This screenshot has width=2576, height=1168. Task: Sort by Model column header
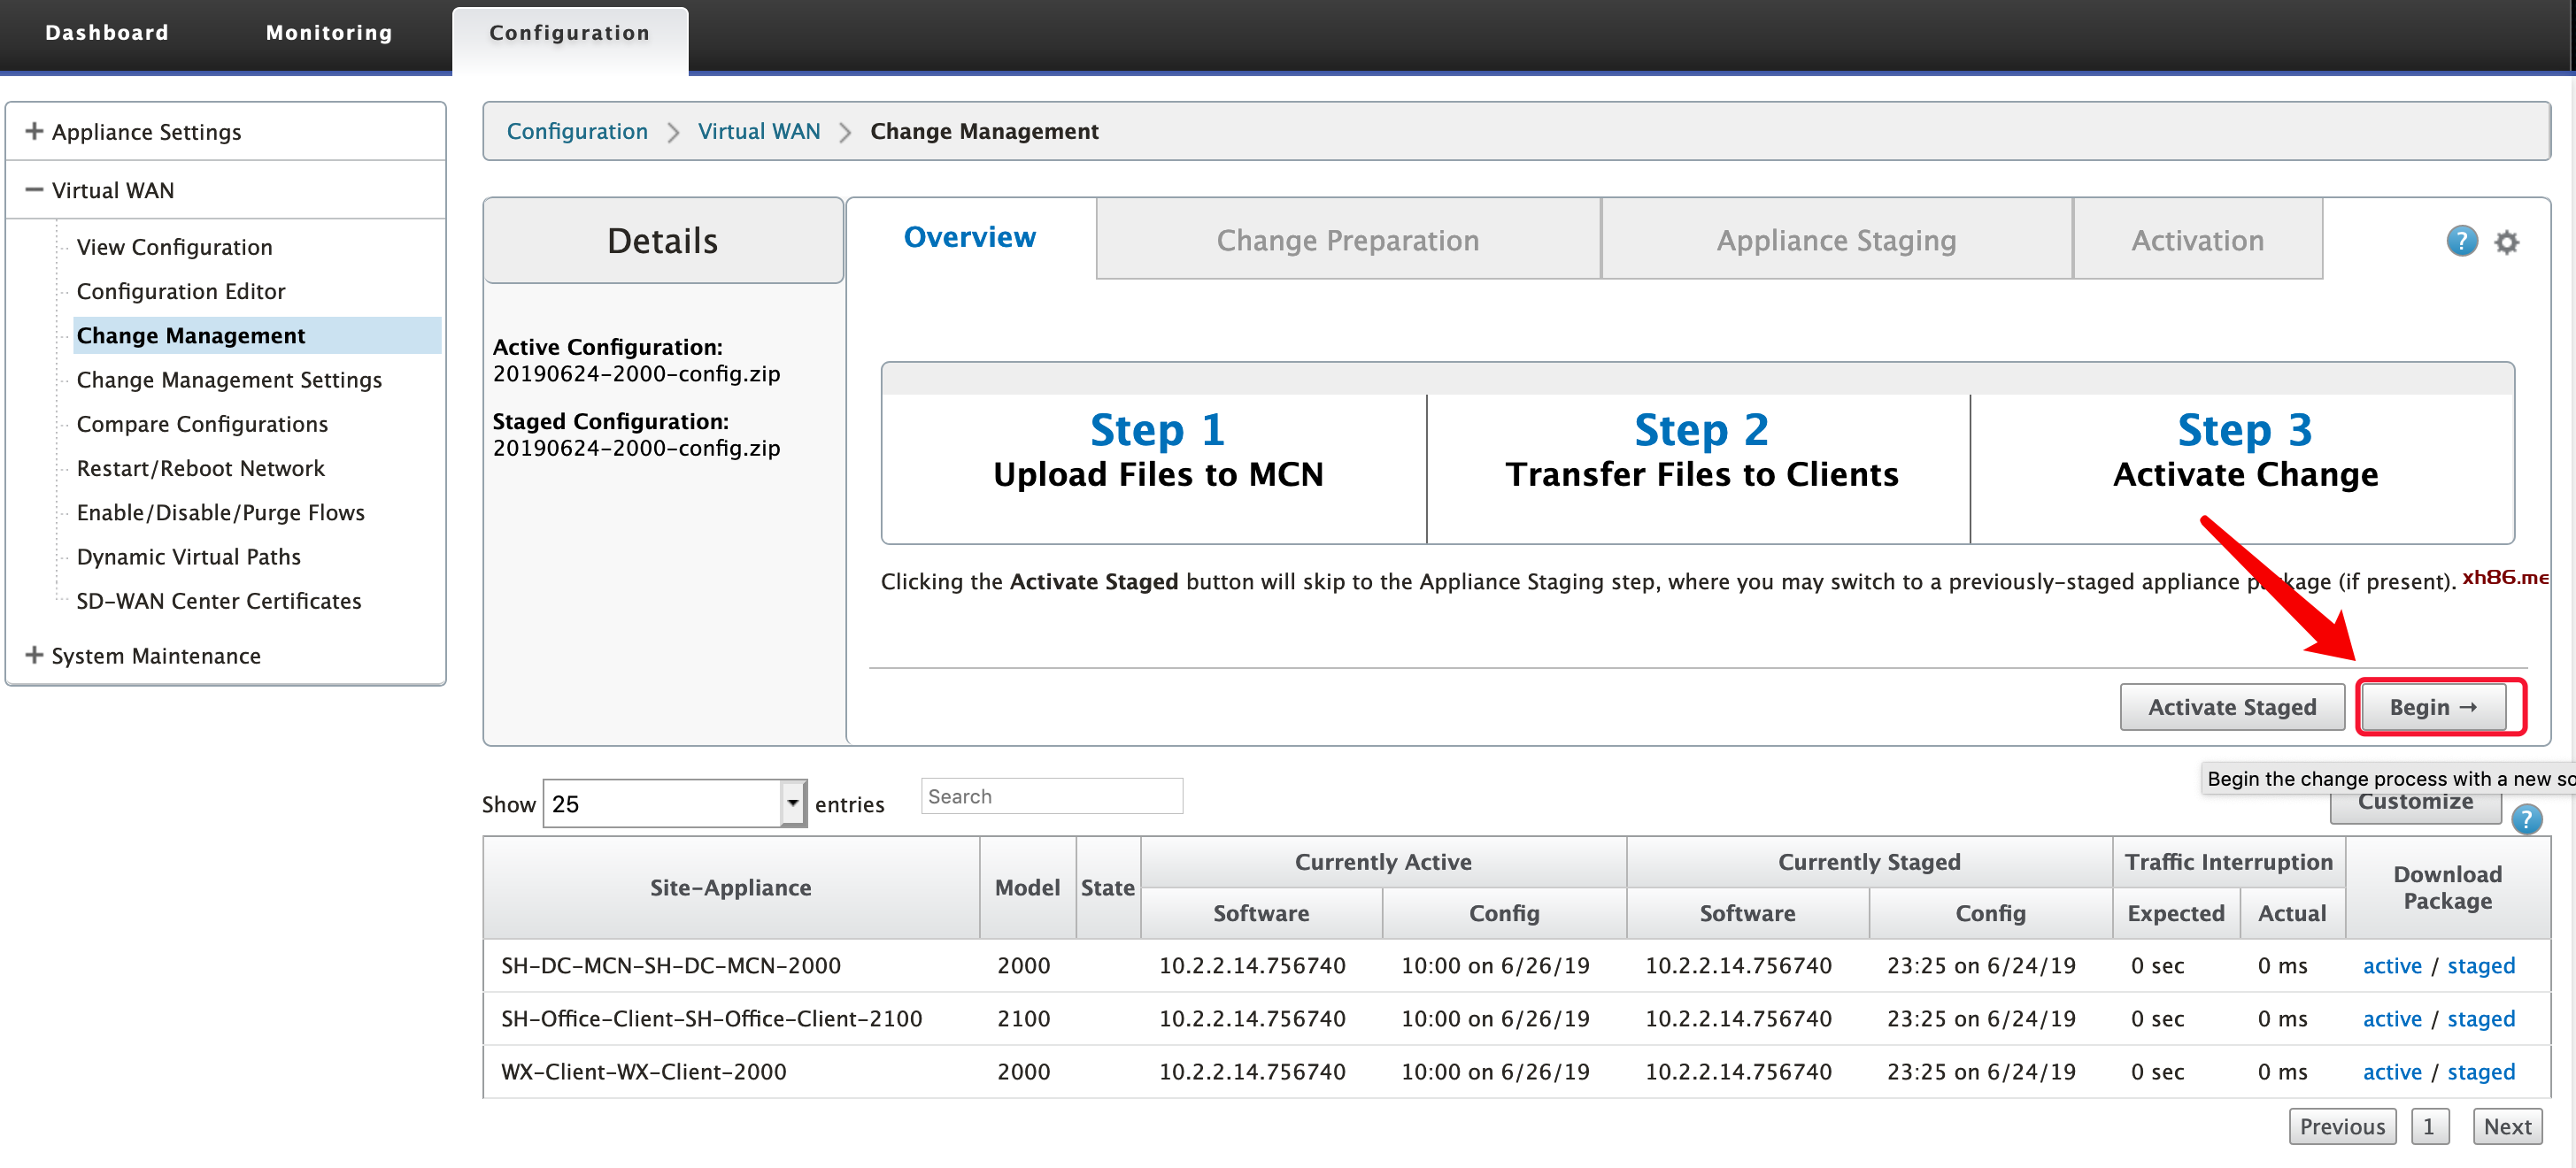[x=1027, y=887]
